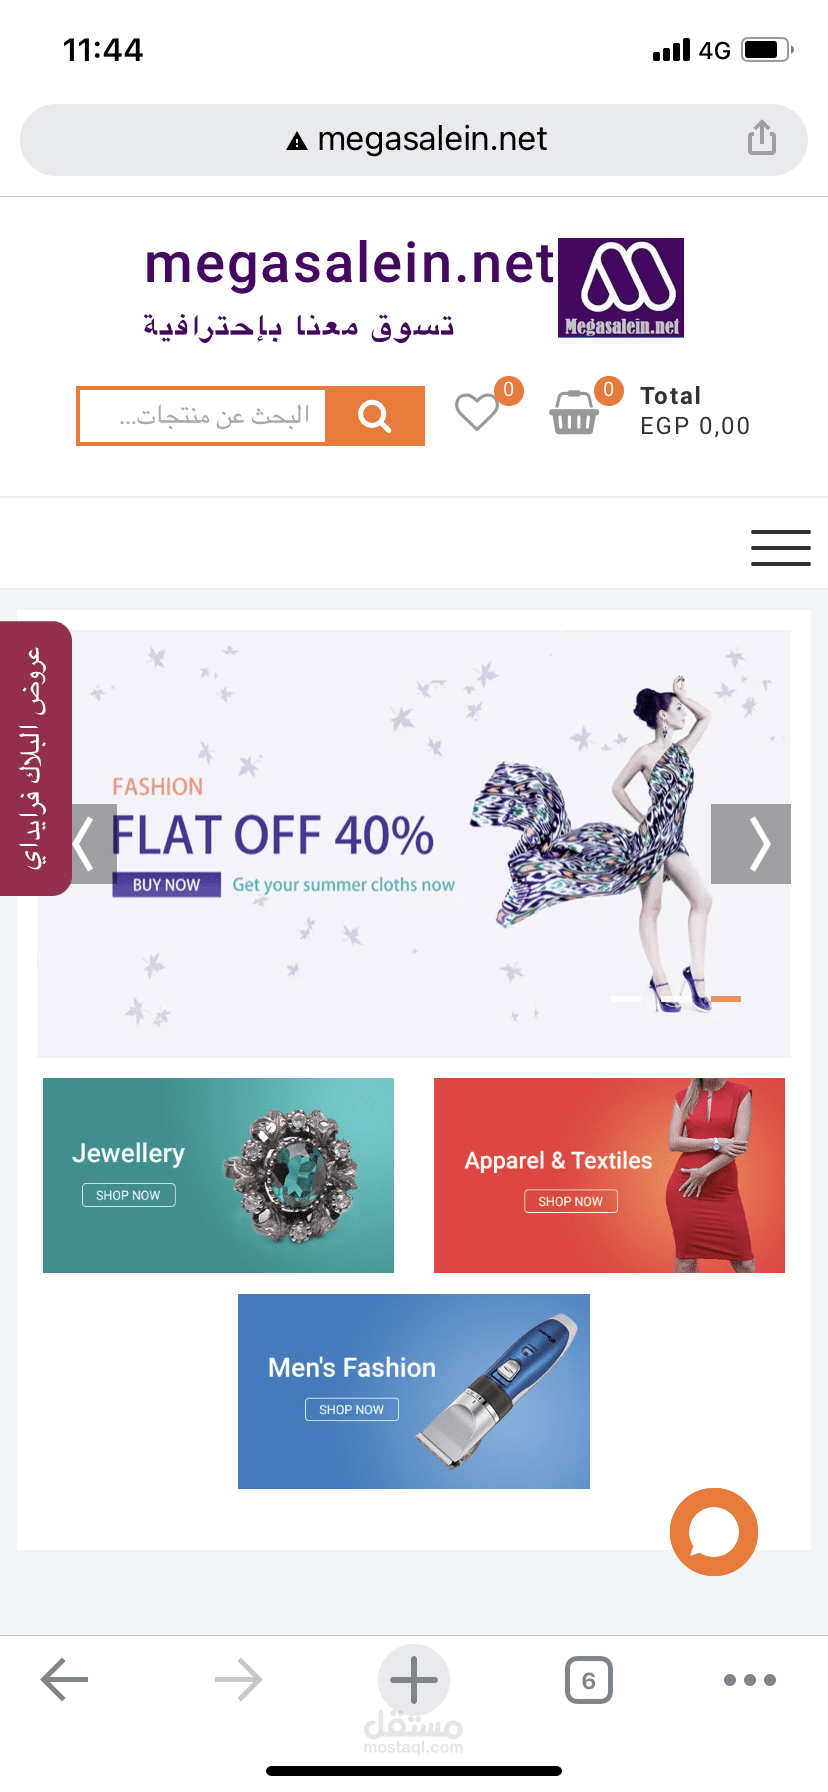Open a new tab with plus button

[x=414, y=1680]
